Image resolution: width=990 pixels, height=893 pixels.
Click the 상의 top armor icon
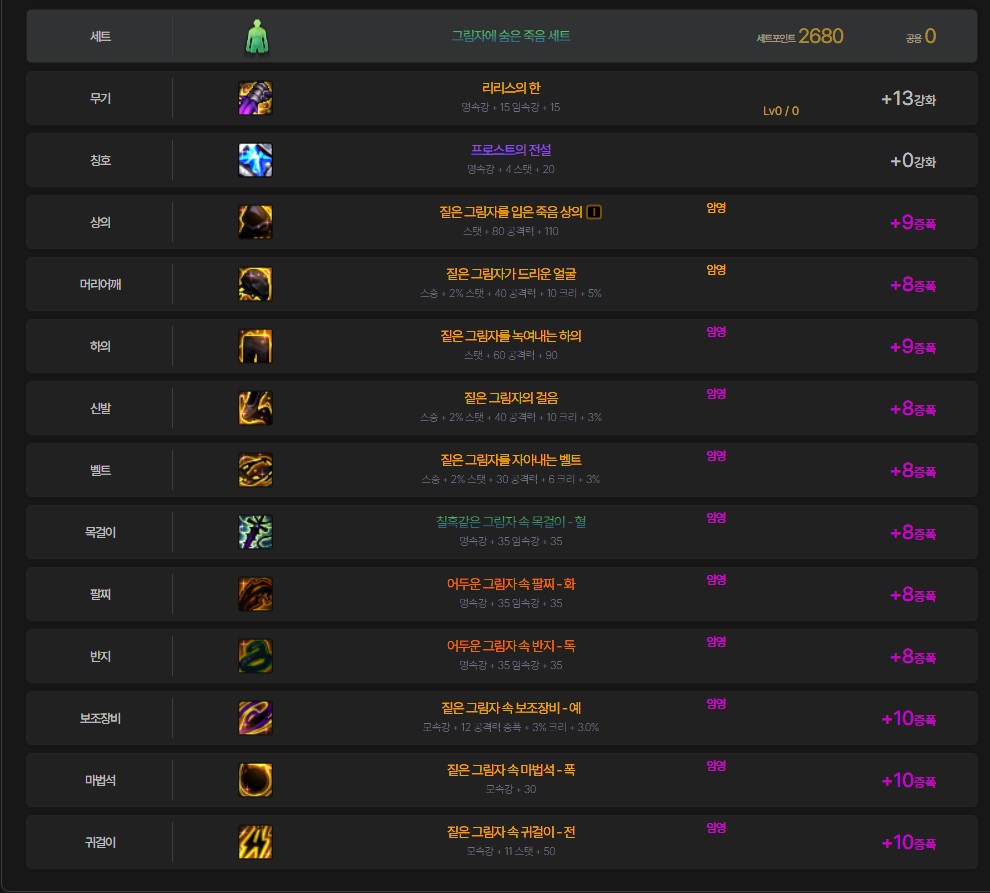[255, 222]
